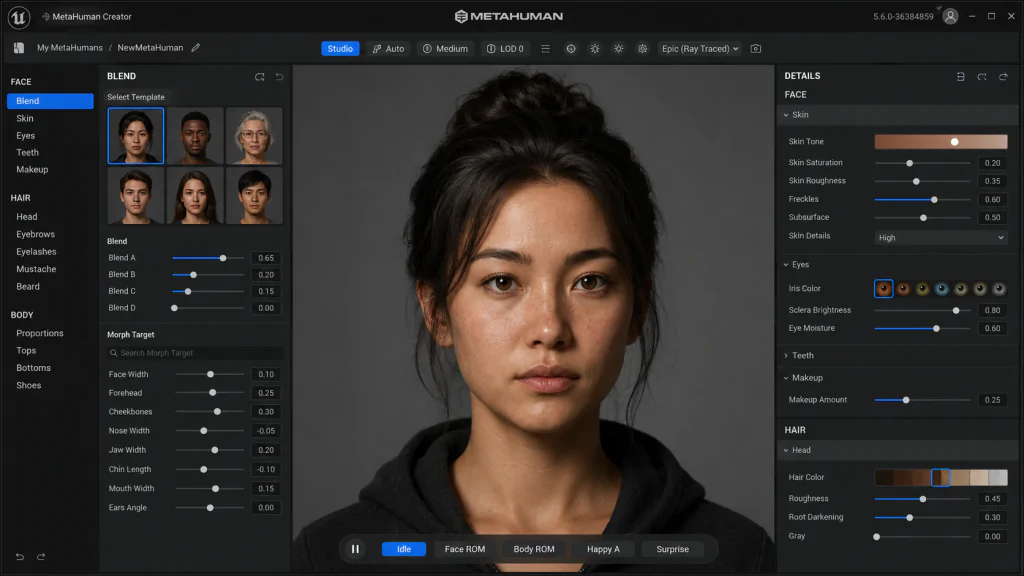Toggle the LOD 0 setting
1024x576 pixels.
505,48
